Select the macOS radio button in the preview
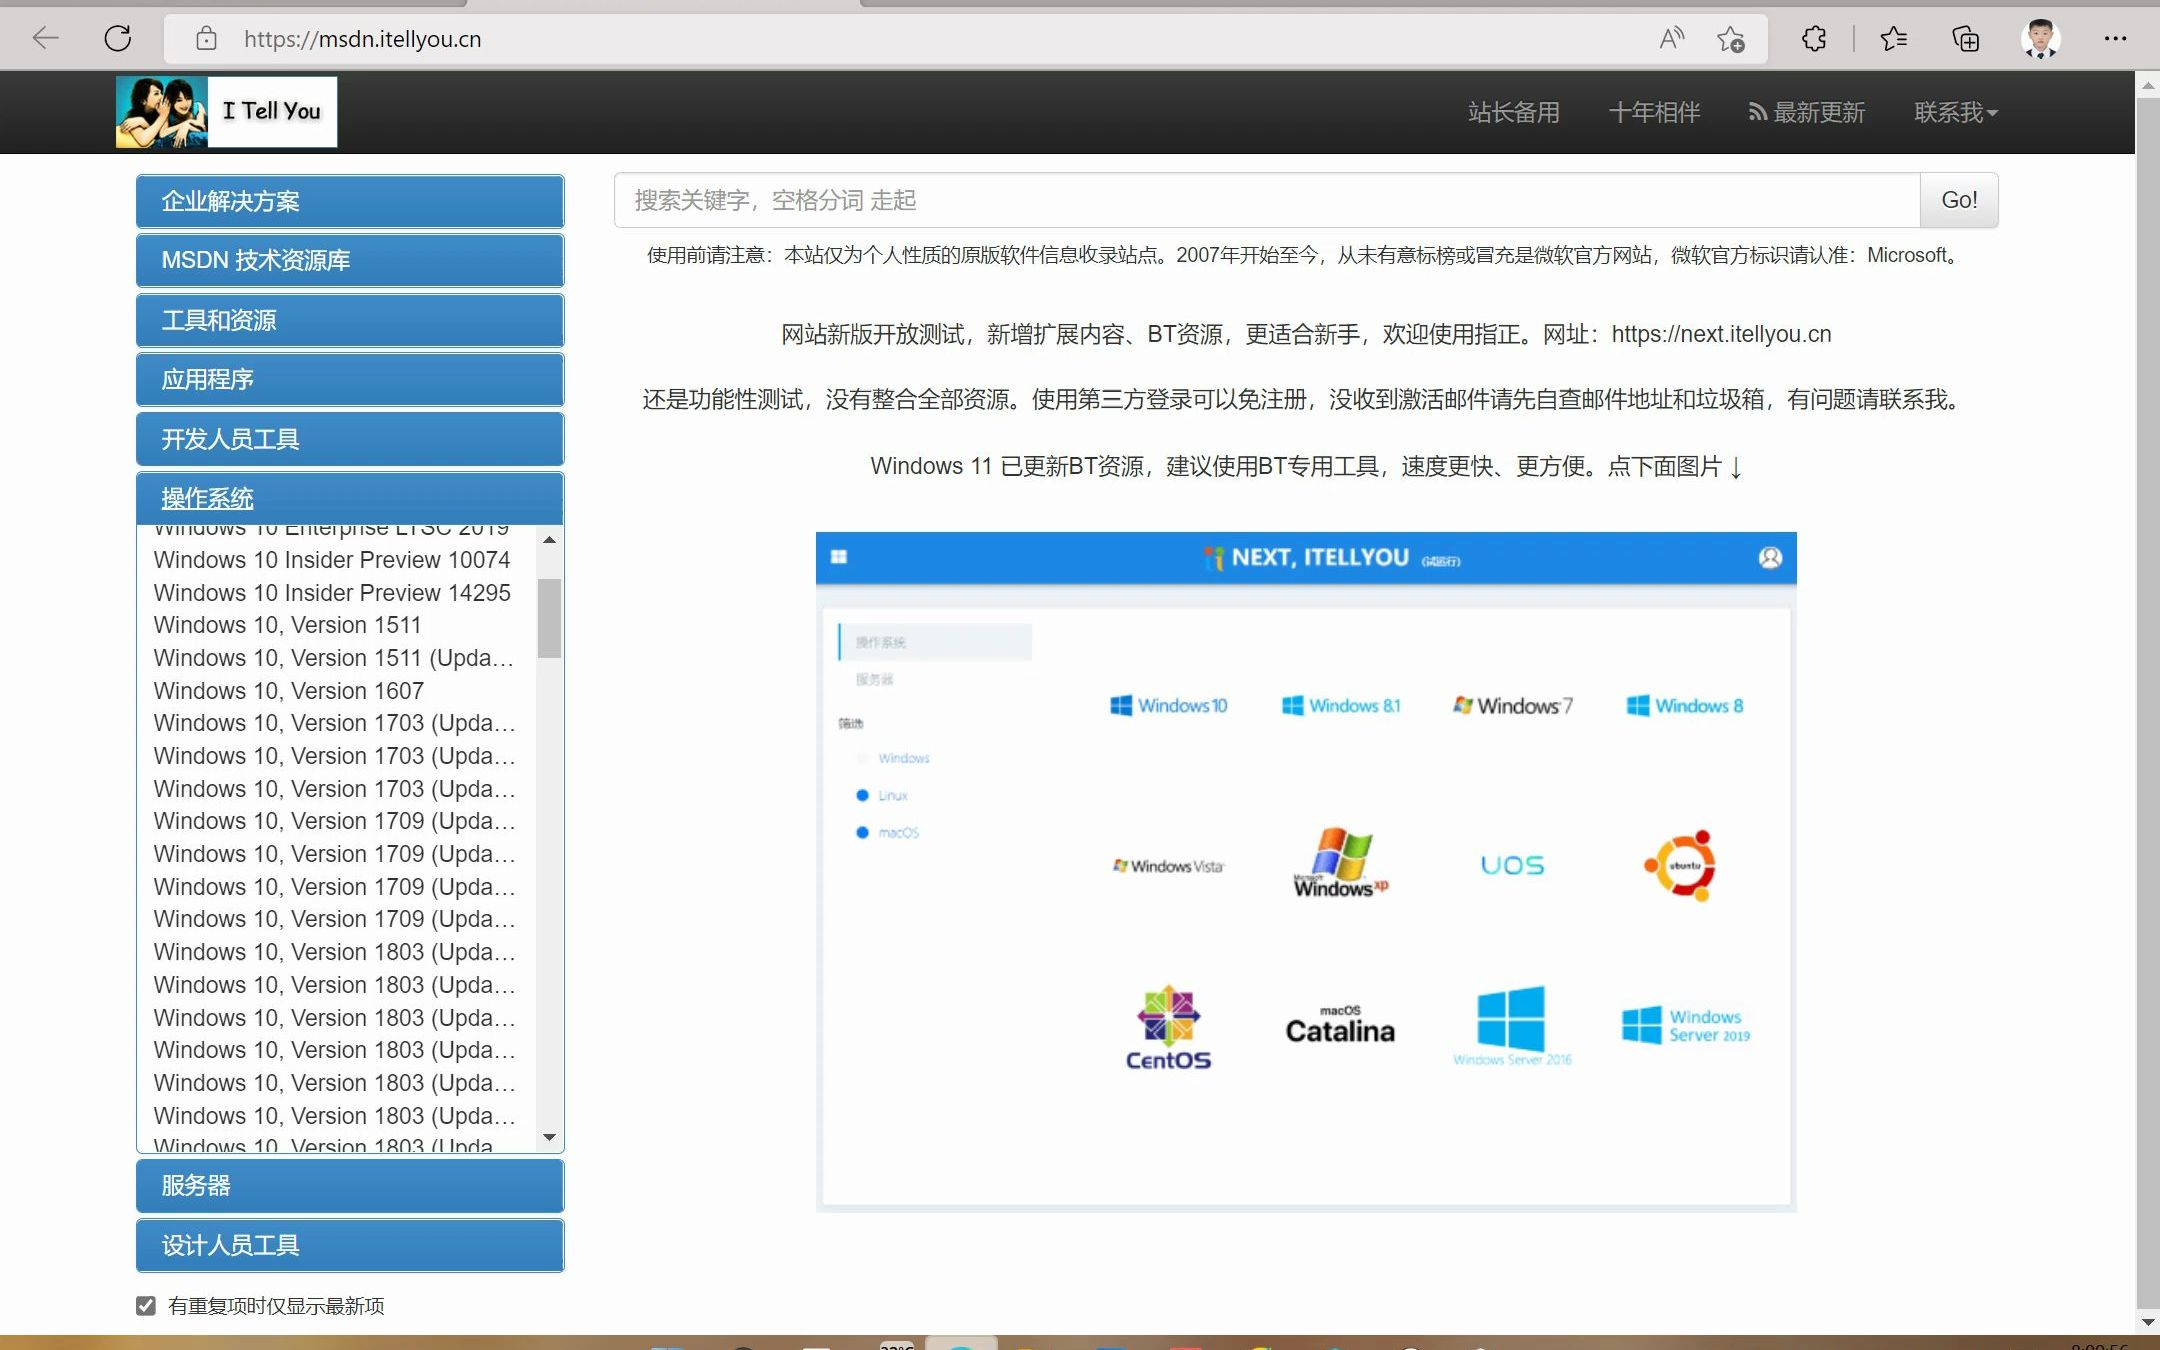 click(x=863, y=832)
